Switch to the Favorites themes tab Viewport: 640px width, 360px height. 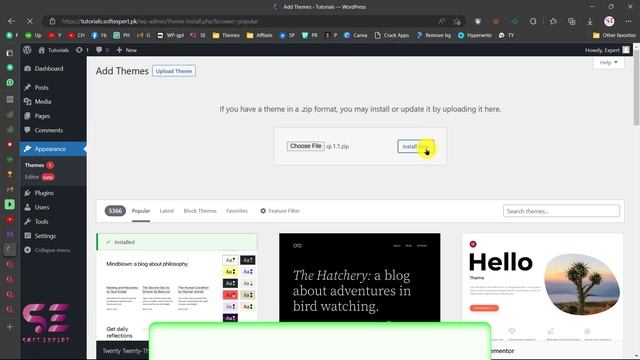tap(237, 211)
